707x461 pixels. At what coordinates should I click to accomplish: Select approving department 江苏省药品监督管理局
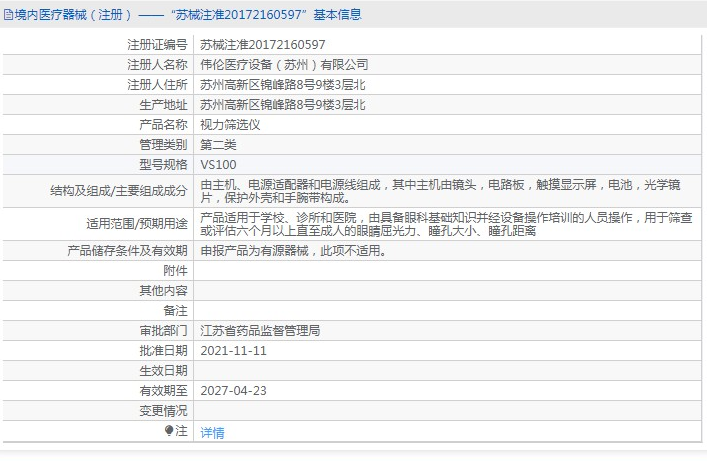click(261, 331)
